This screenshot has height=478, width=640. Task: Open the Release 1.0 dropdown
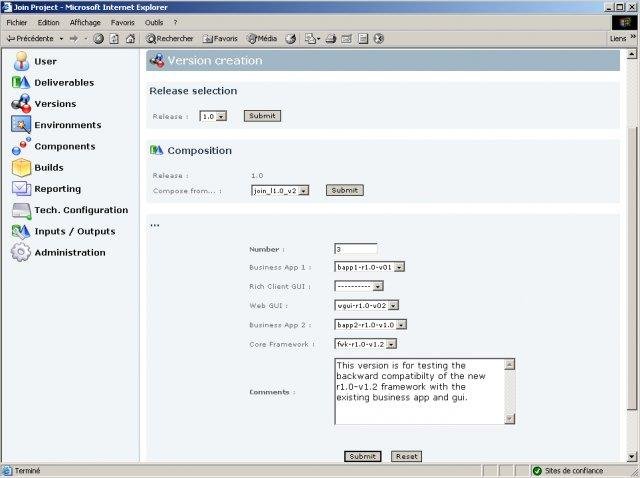point(213,116)
